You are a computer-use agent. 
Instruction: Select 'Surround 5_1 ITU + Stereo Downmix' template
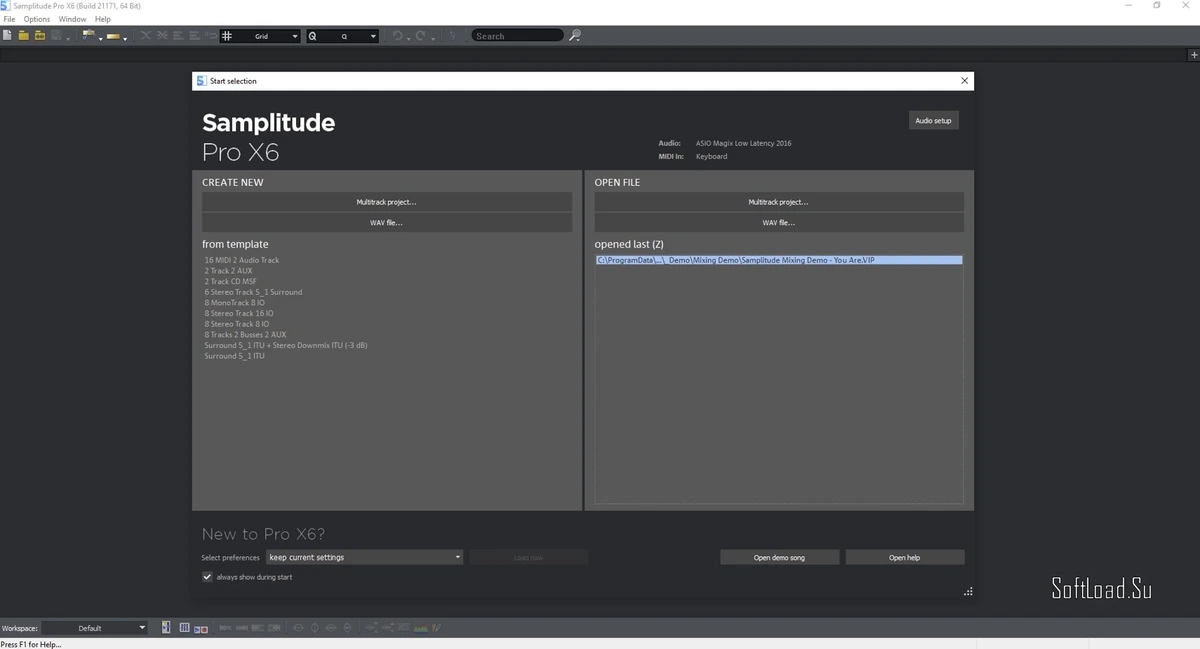tap(286, 345)
